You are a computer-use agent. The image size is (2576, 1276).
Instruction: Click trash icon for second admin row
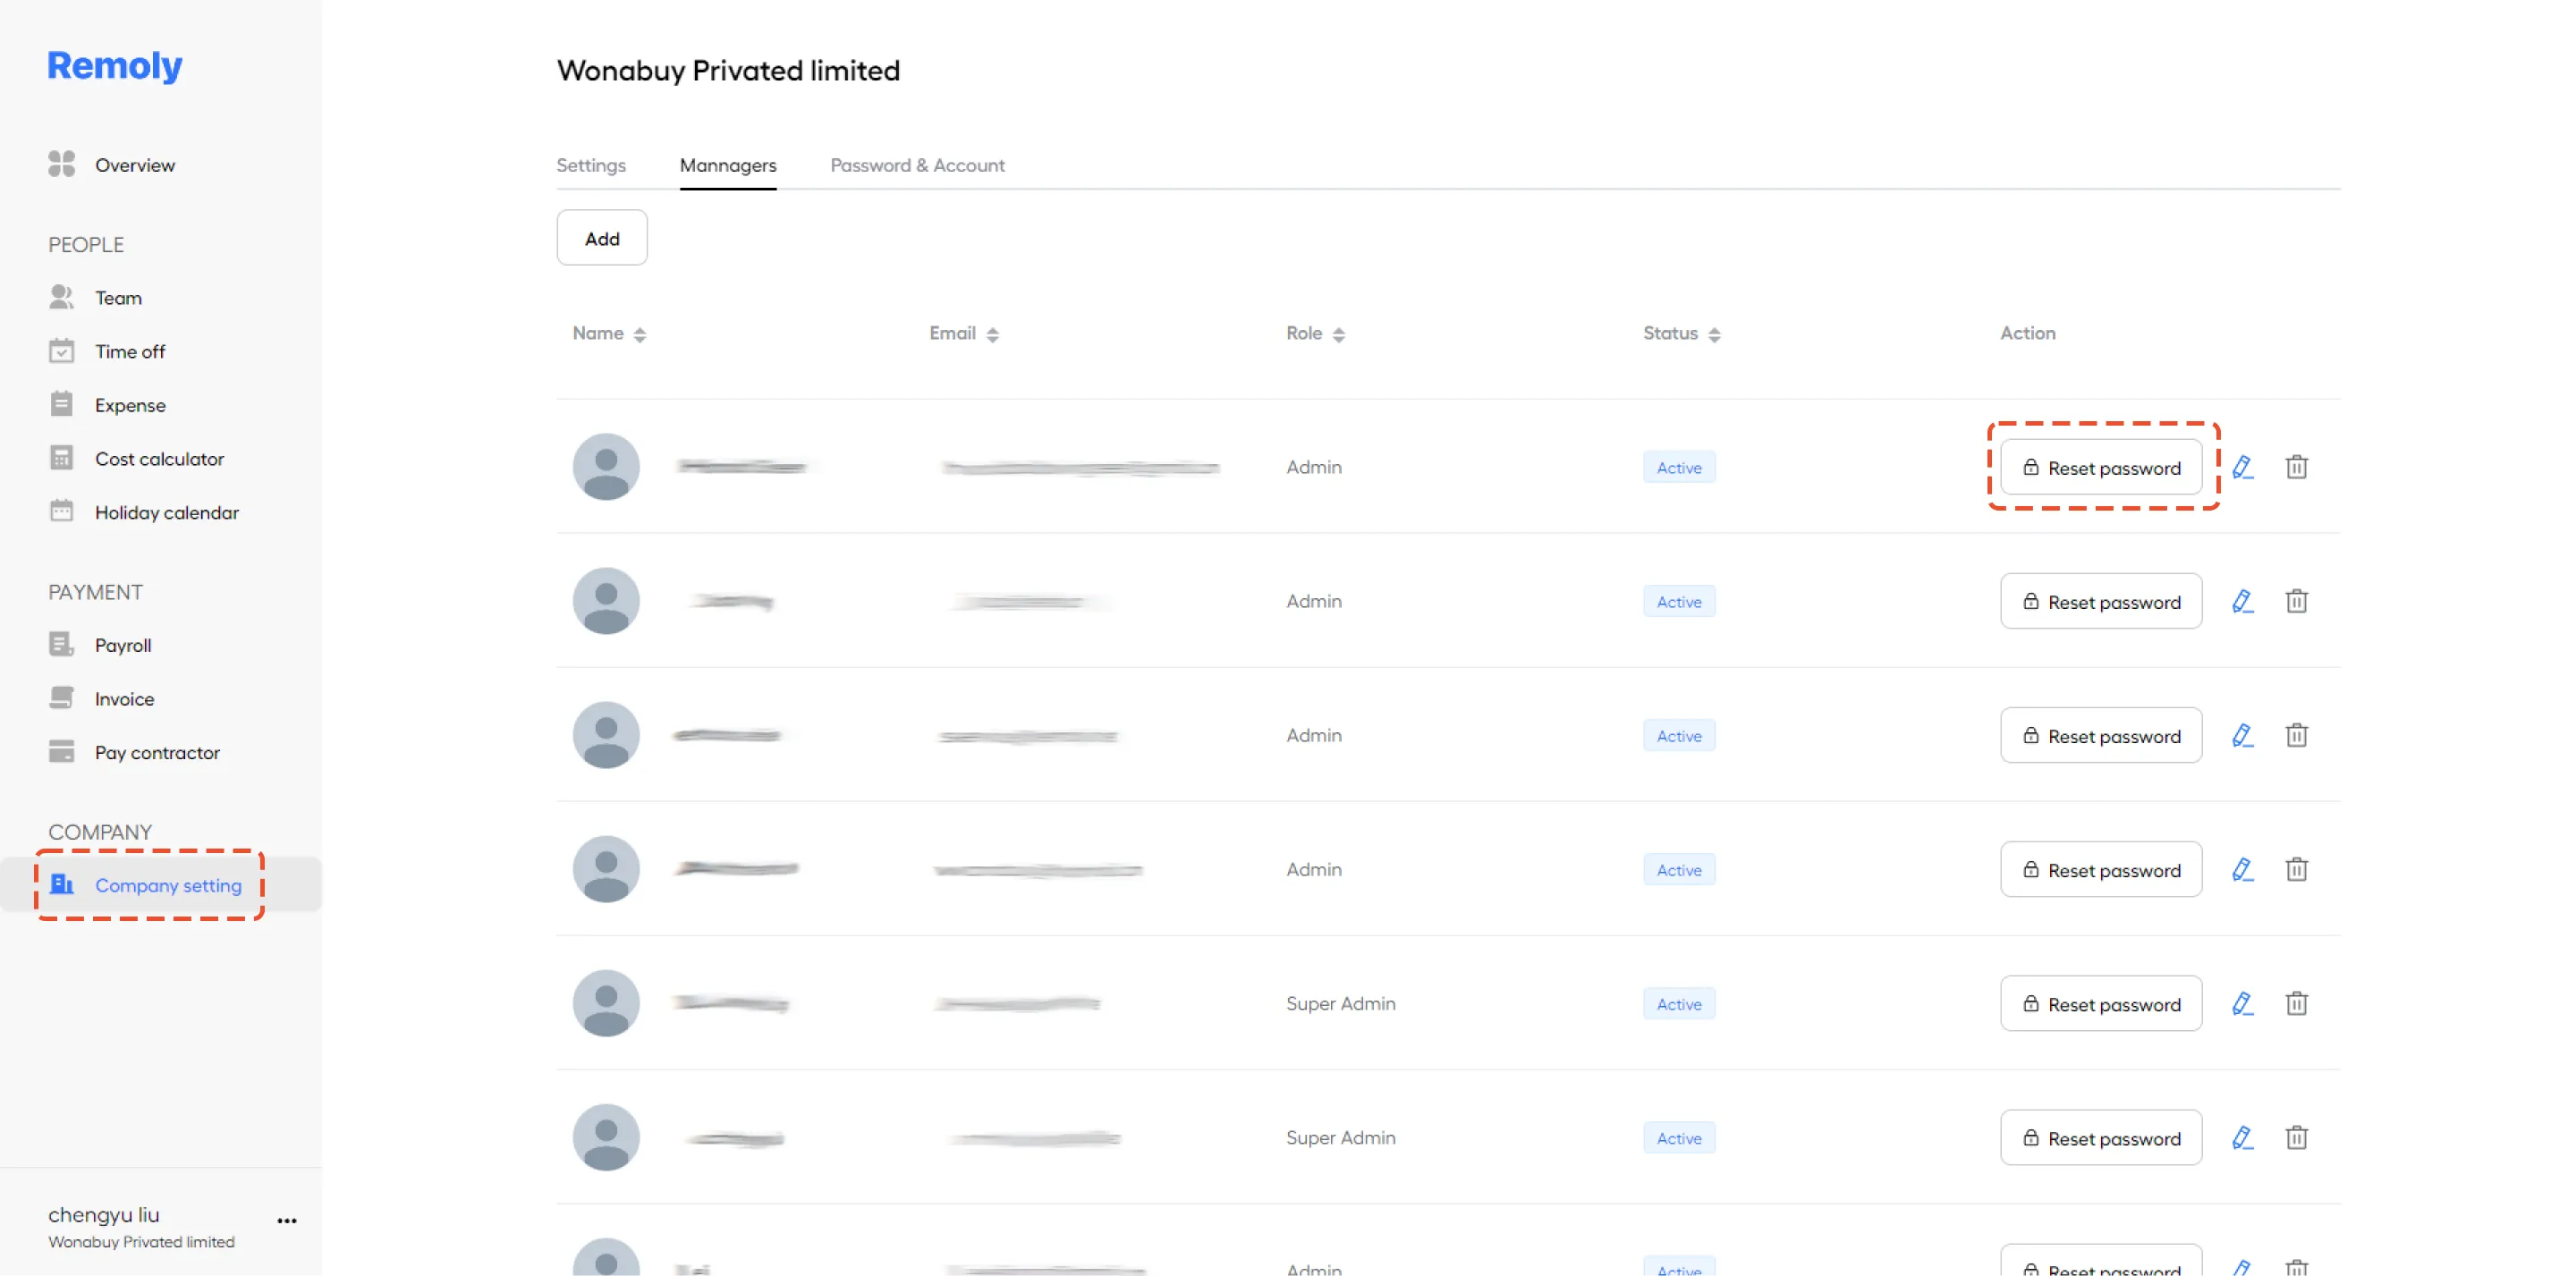[x=2296, y=601]
